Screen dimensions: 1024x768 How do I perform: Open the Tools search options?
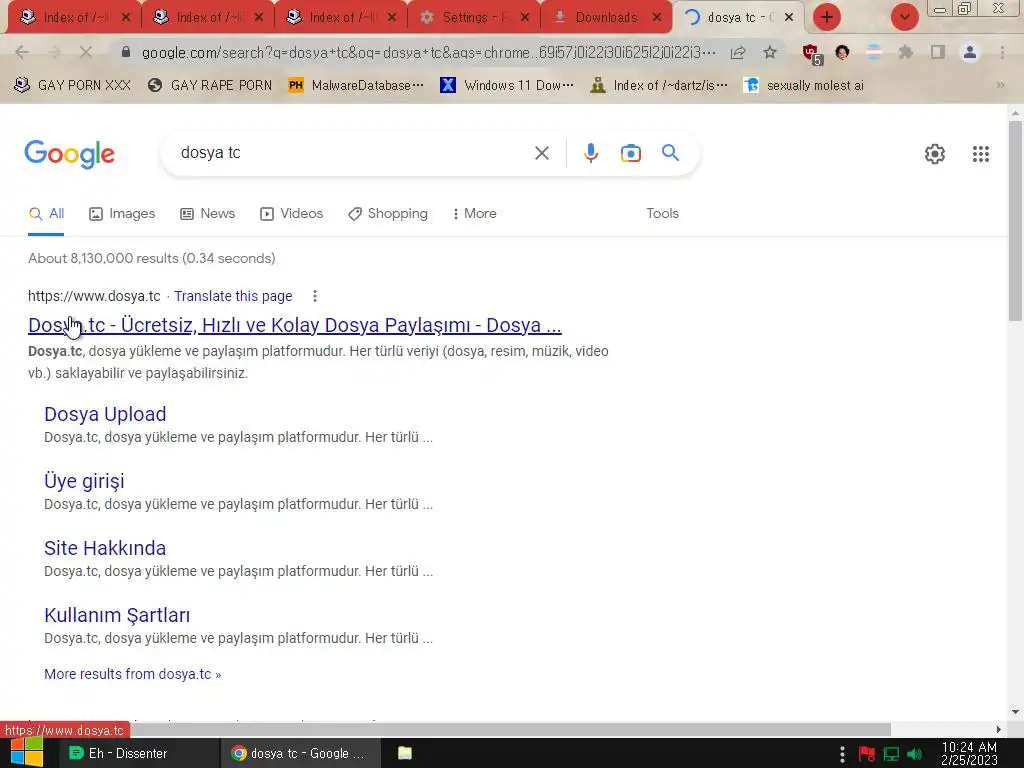662,214
